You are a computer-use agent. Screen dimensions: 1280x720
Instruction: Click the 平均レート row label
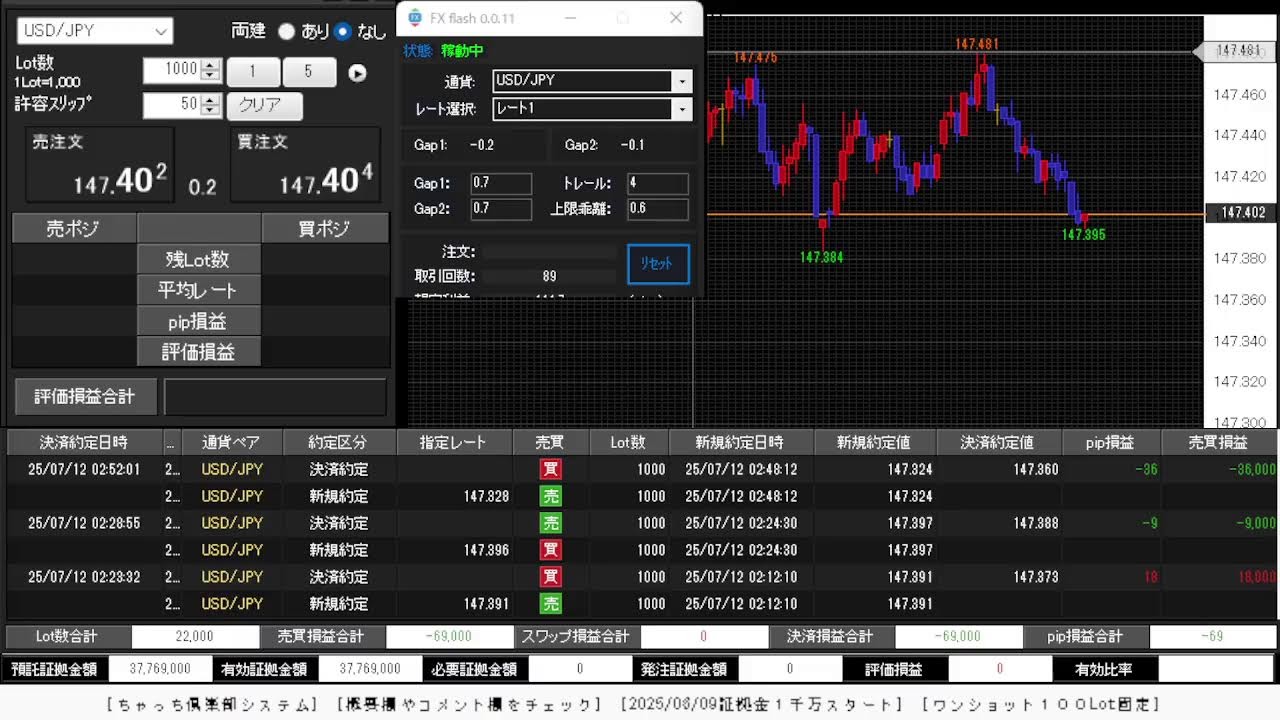tap(198, 290)
